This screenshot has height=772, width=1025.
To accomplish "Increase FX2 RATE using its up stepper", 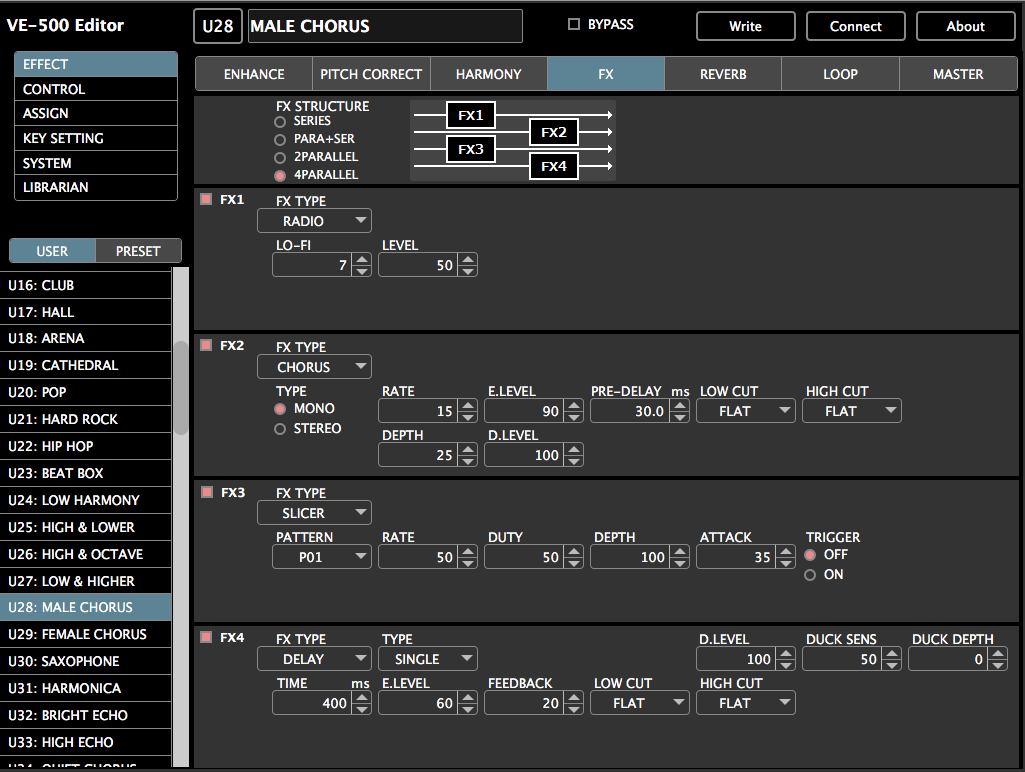I will pyautogui.click(x=467, y=405).
